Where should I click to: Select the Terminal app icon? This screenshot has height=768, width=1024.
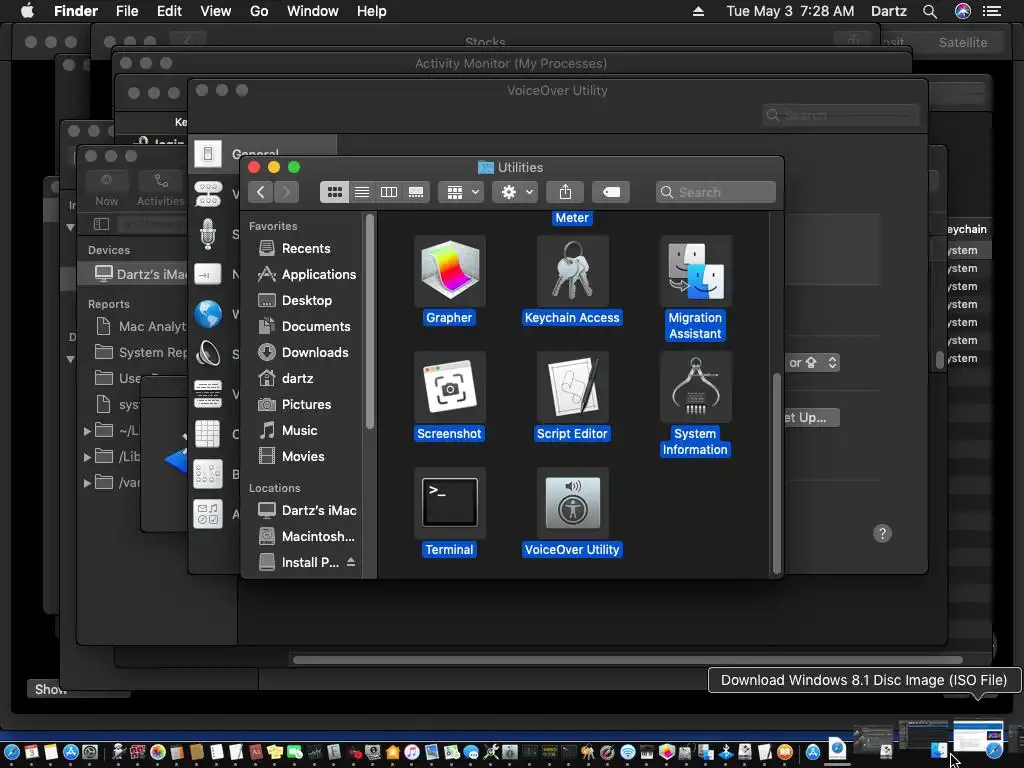tap(449, 503)
